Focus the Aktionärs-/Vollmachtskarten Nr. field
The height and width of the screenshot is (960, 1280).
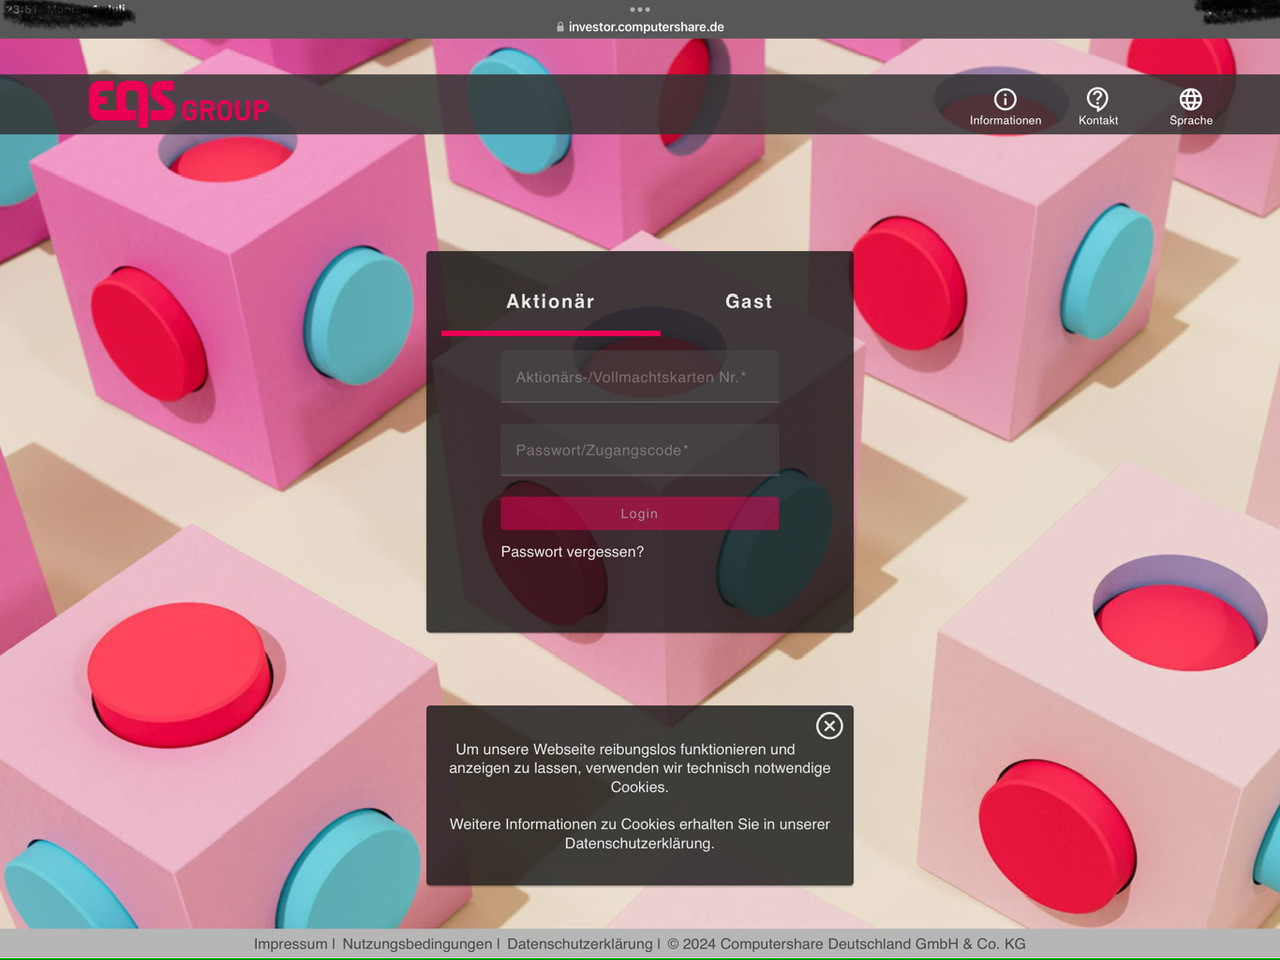click(639, 377)
